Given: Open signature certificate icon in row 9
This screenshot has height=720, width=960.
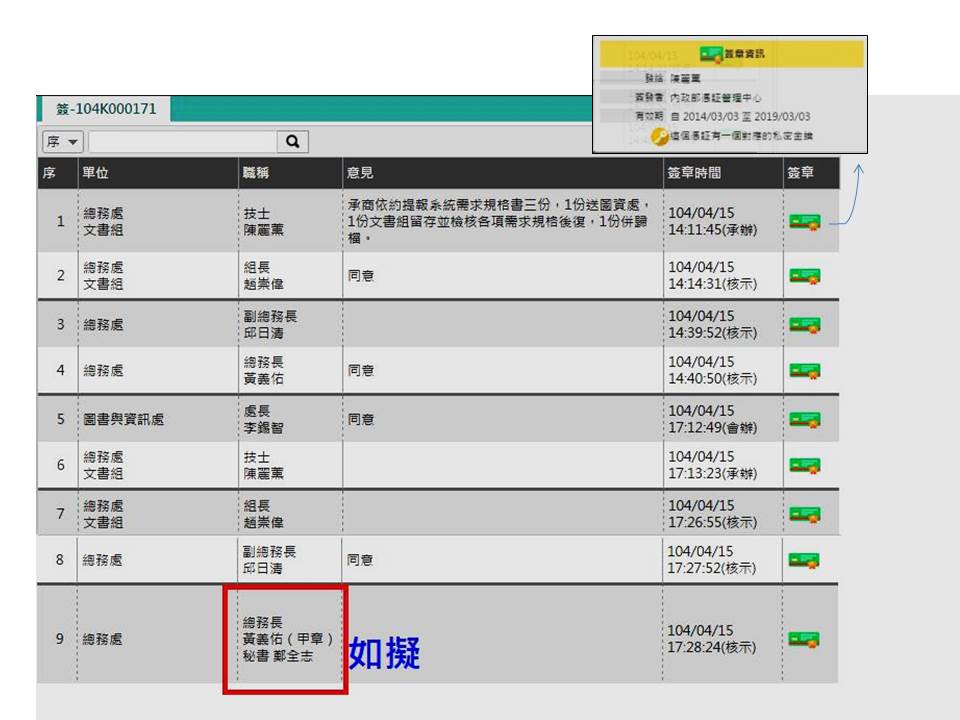Looking at the screenshot, I should click(x=804, y=640).
